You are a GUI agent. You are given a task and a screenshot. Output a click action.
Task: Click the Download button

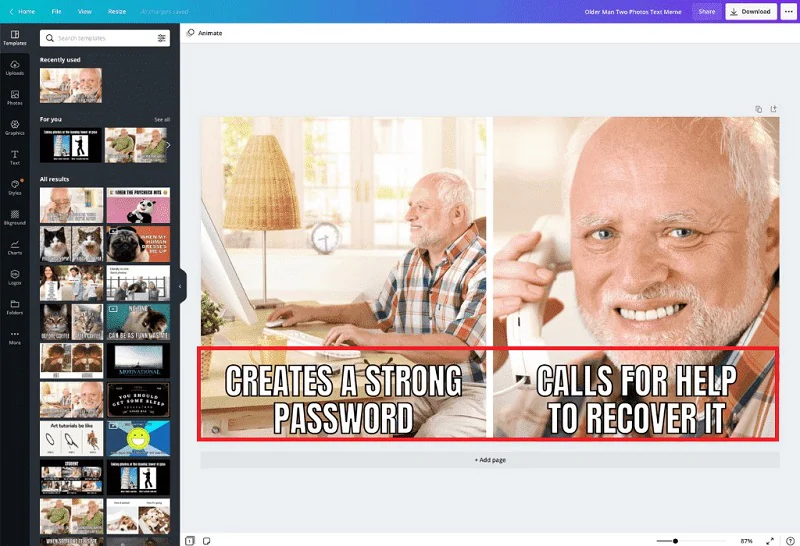(751, 11)
